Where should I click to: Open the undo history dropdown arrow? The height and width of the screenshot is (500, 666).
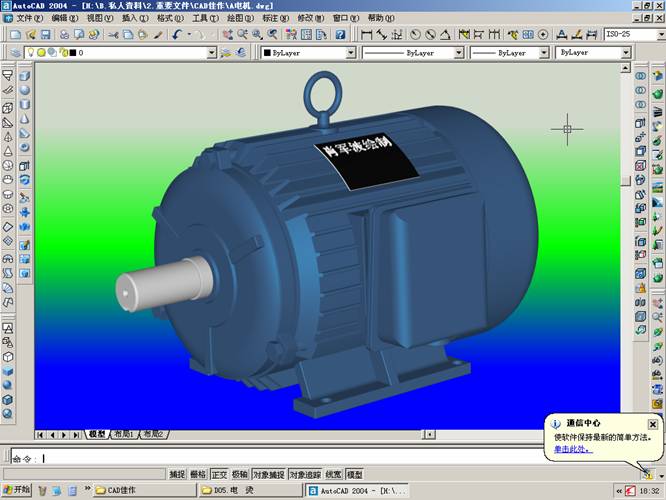point(189,35)
